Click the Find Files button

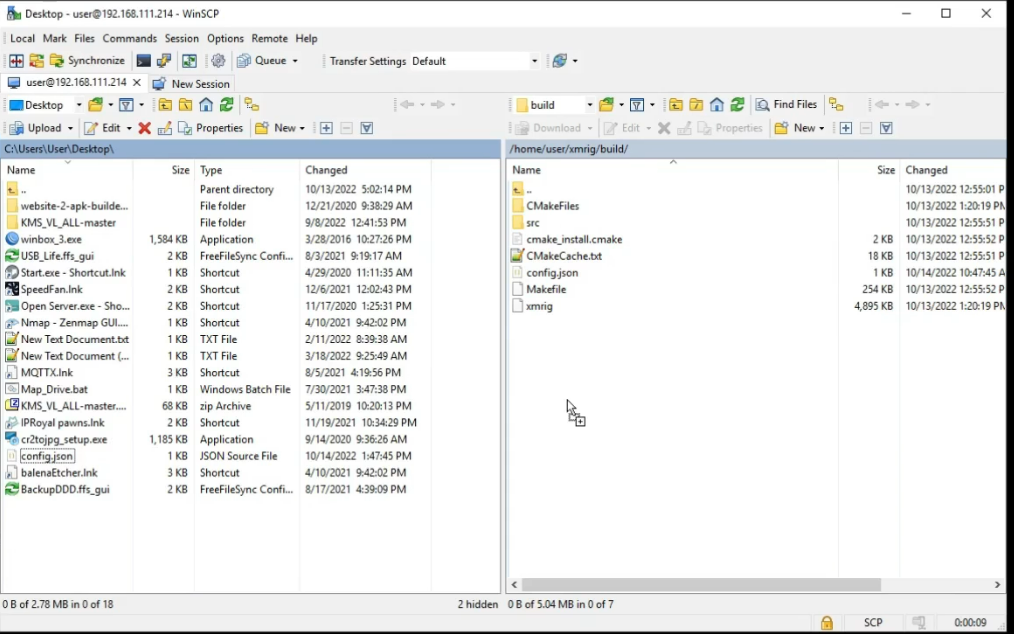(786, 105)
